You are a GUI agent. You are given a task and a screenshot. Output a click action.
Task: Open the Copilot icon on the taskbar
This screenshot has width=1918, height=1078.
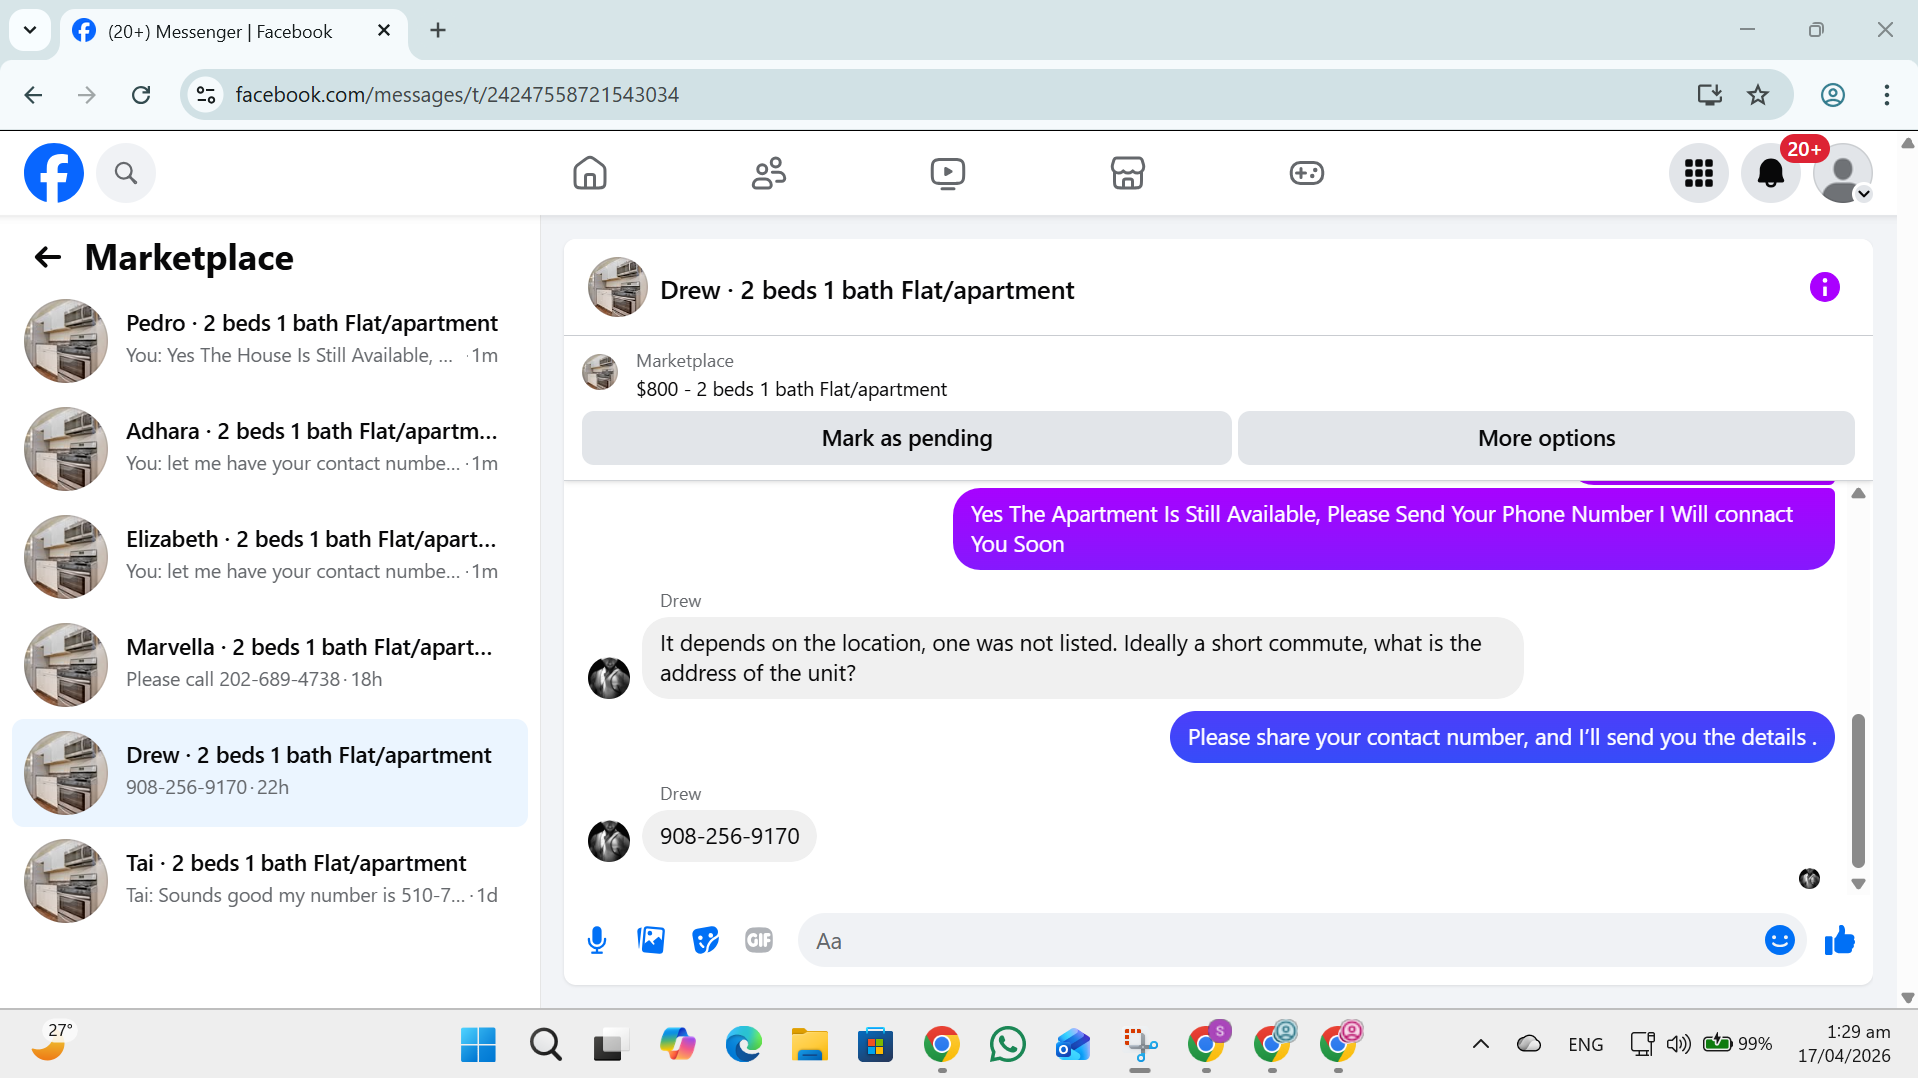click(677, 1045)
